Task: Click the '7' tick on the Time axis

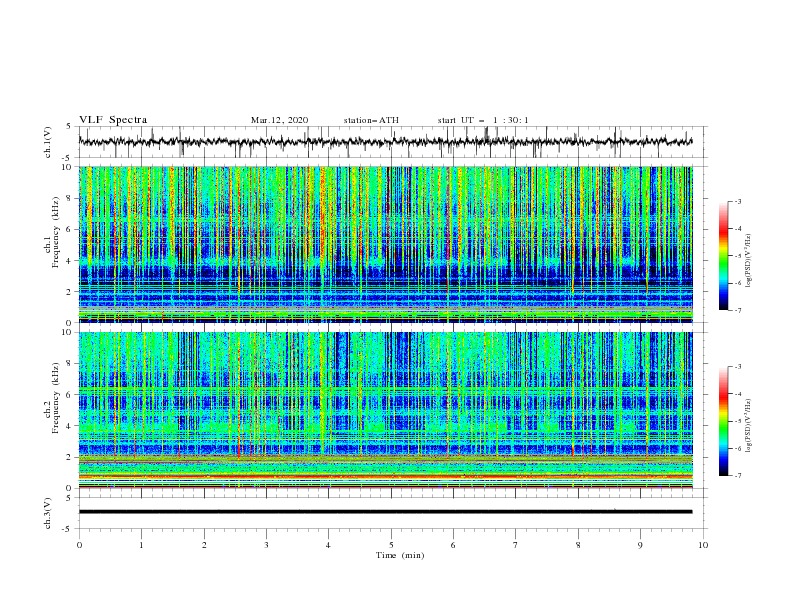Action: tap(516, 545)
